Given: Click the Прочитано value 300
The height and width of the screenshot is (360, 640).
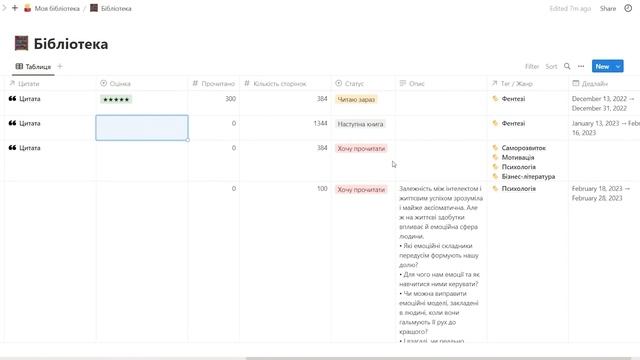Looking at the screenshot, I should (x=230, y=99).
